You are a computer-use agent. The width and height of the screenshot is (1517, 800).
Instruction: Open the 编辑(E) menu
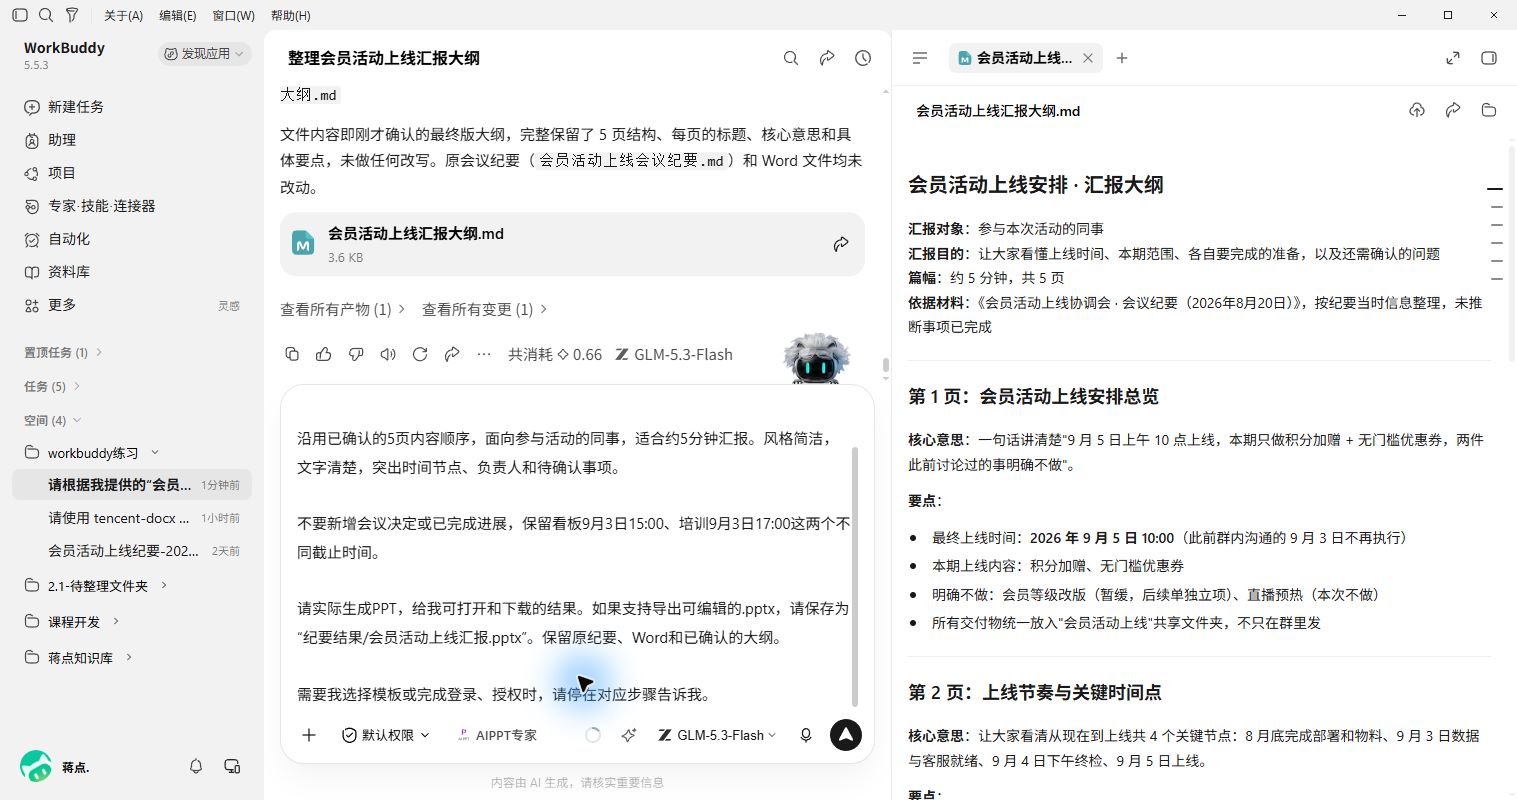[x=178, y=15]
